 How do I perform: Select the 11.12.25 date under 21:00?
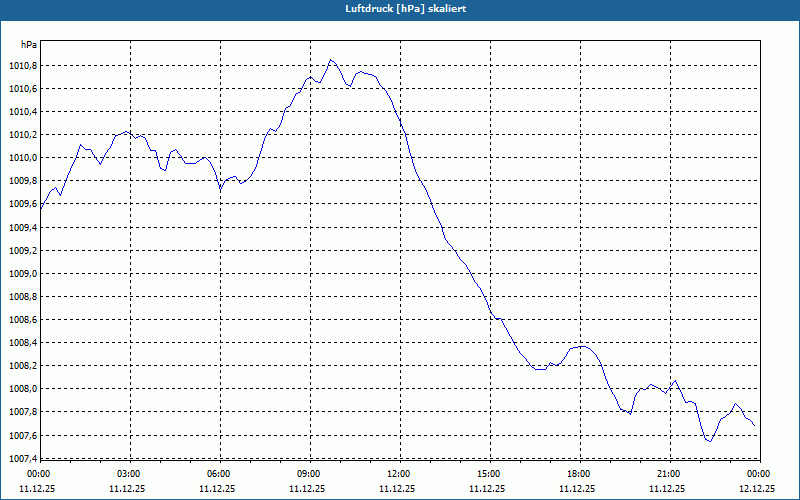coord(667,488)
